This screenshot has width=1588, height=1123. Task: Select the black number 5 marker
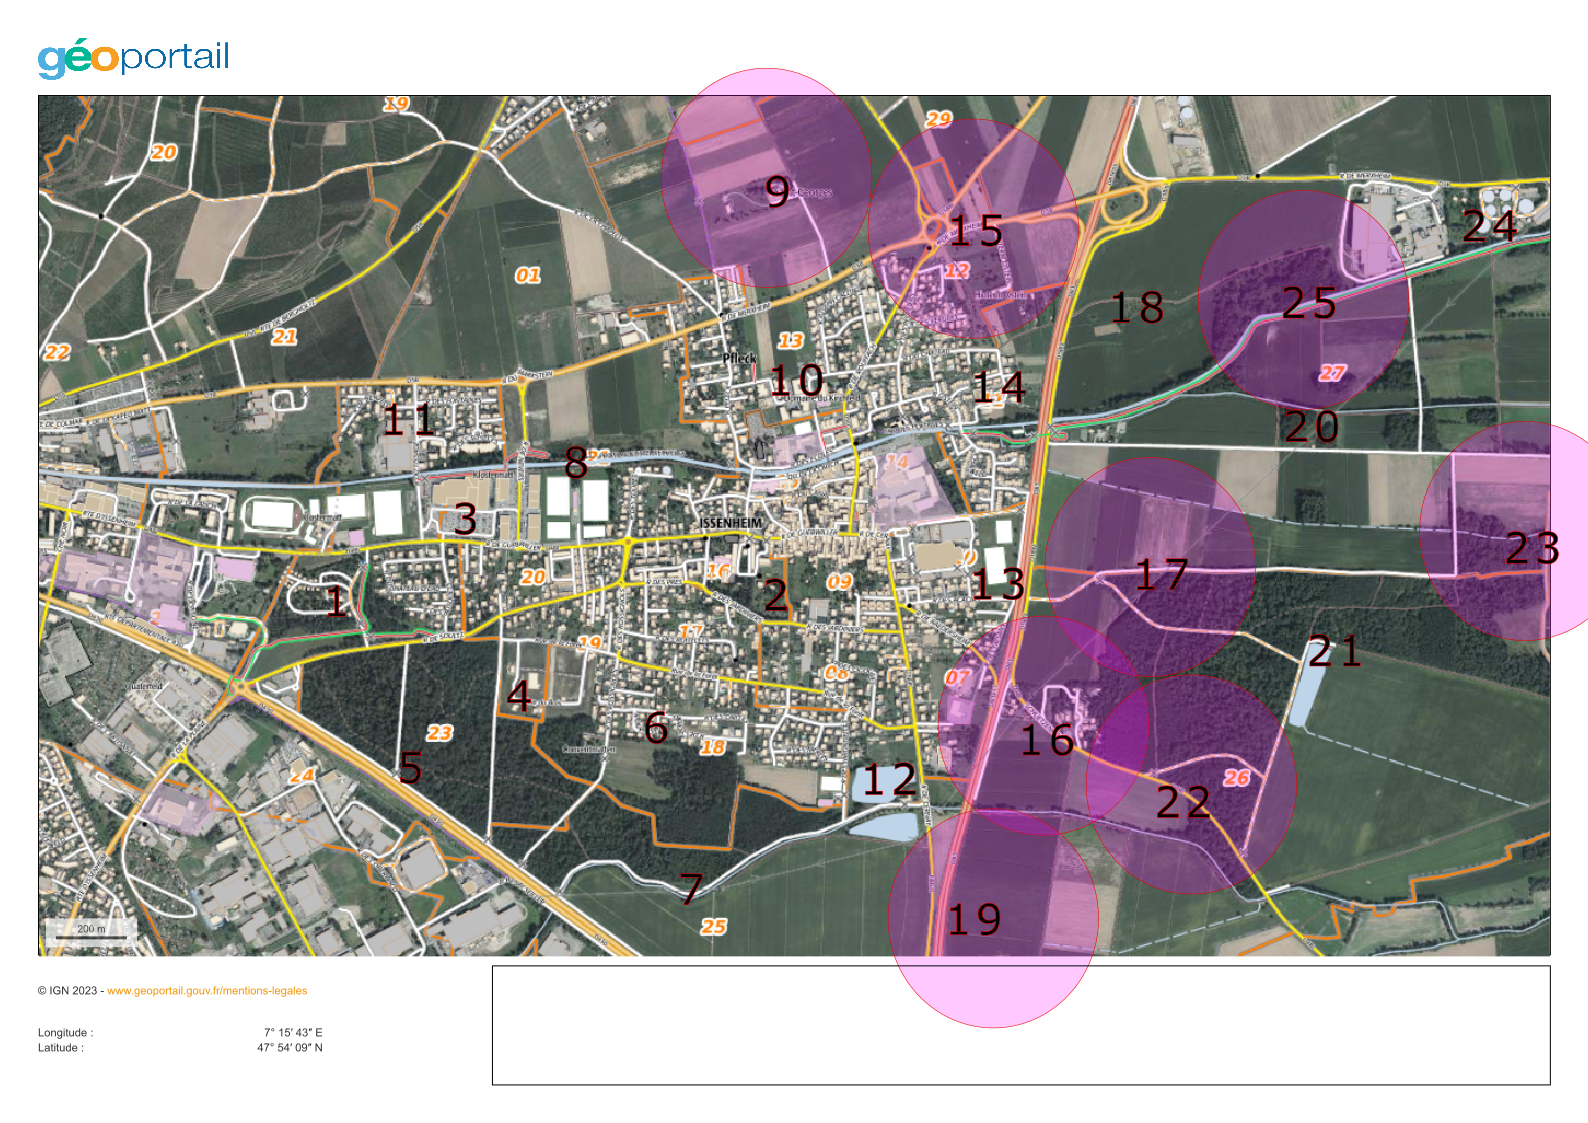coord(410,768)
